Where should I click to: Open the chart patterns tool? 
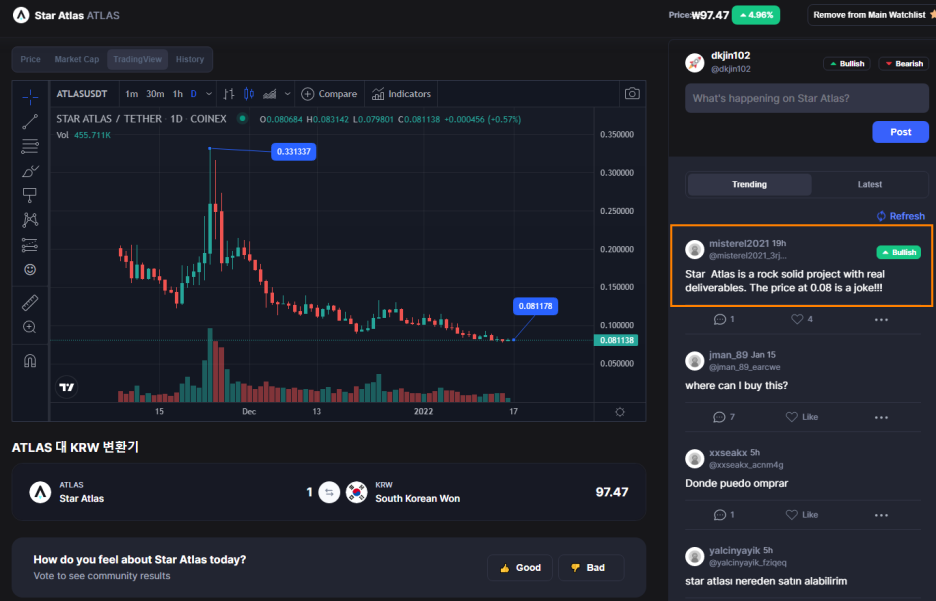30,220
